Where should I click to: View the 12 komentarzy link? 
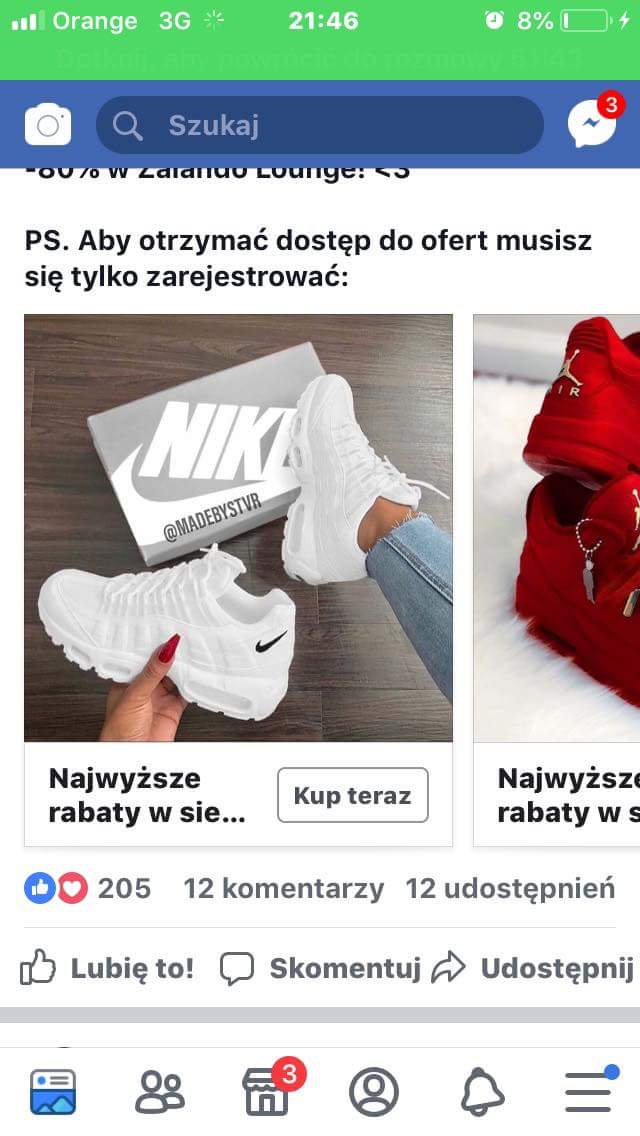(283, 888)
